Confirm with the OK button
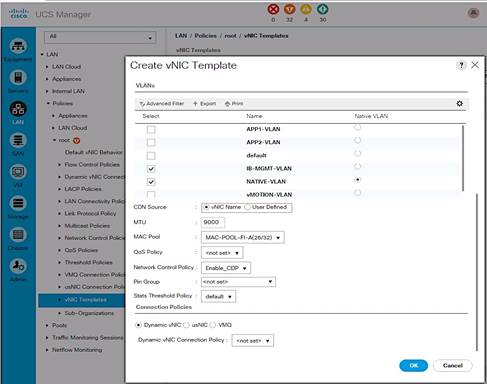The width and height of the screenshot is (487, 384). (413, 365)
